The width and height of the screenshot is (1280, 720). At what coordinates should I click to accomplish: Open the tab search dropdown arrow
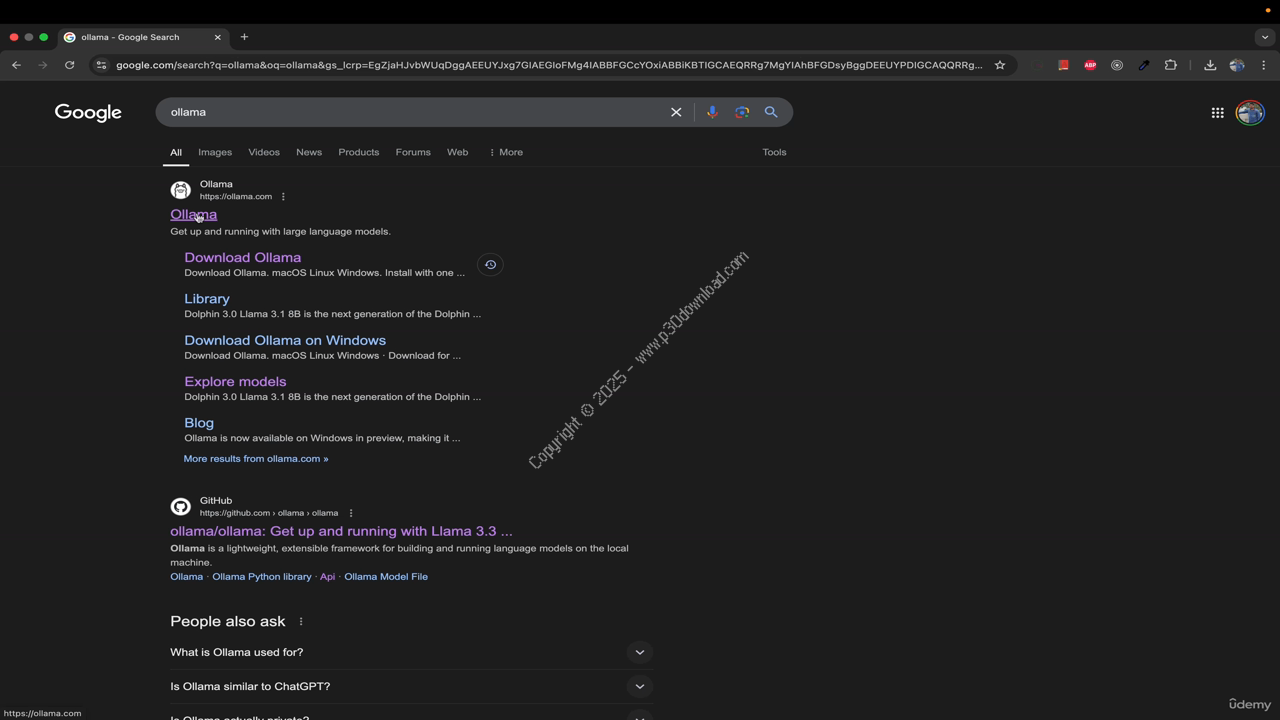tap(1264, 37)
